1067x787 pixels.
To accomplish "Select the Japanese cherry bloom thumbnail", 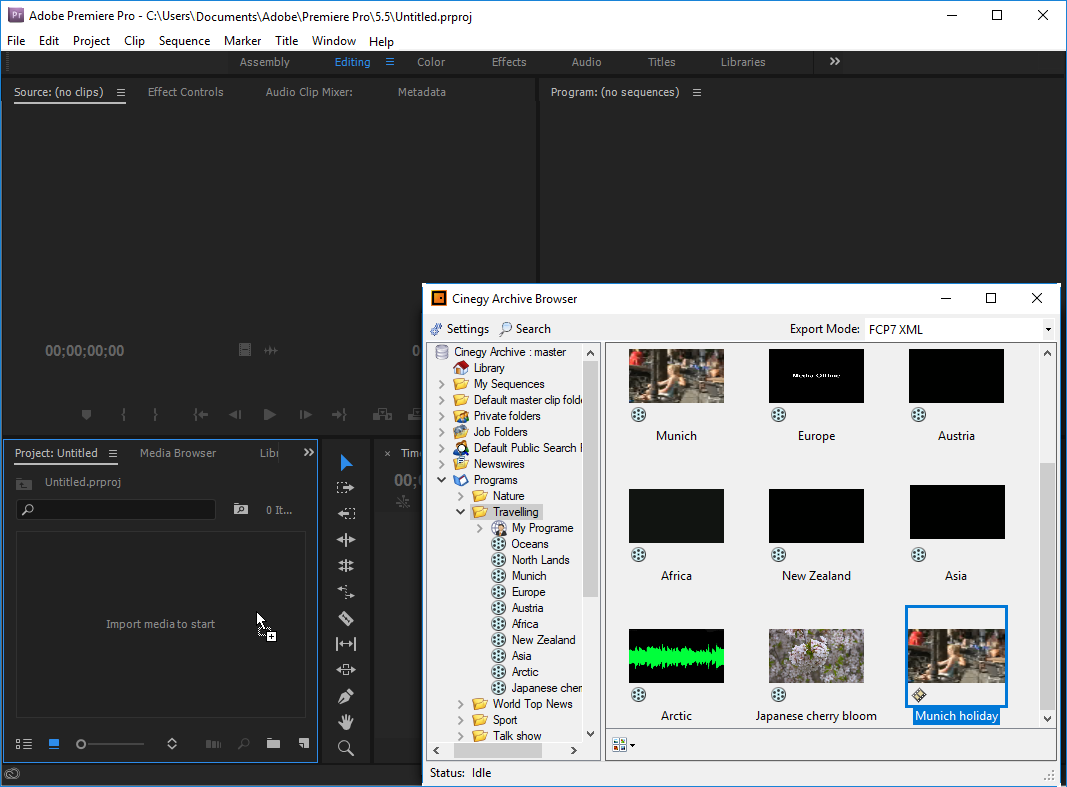I will point(816,656).
